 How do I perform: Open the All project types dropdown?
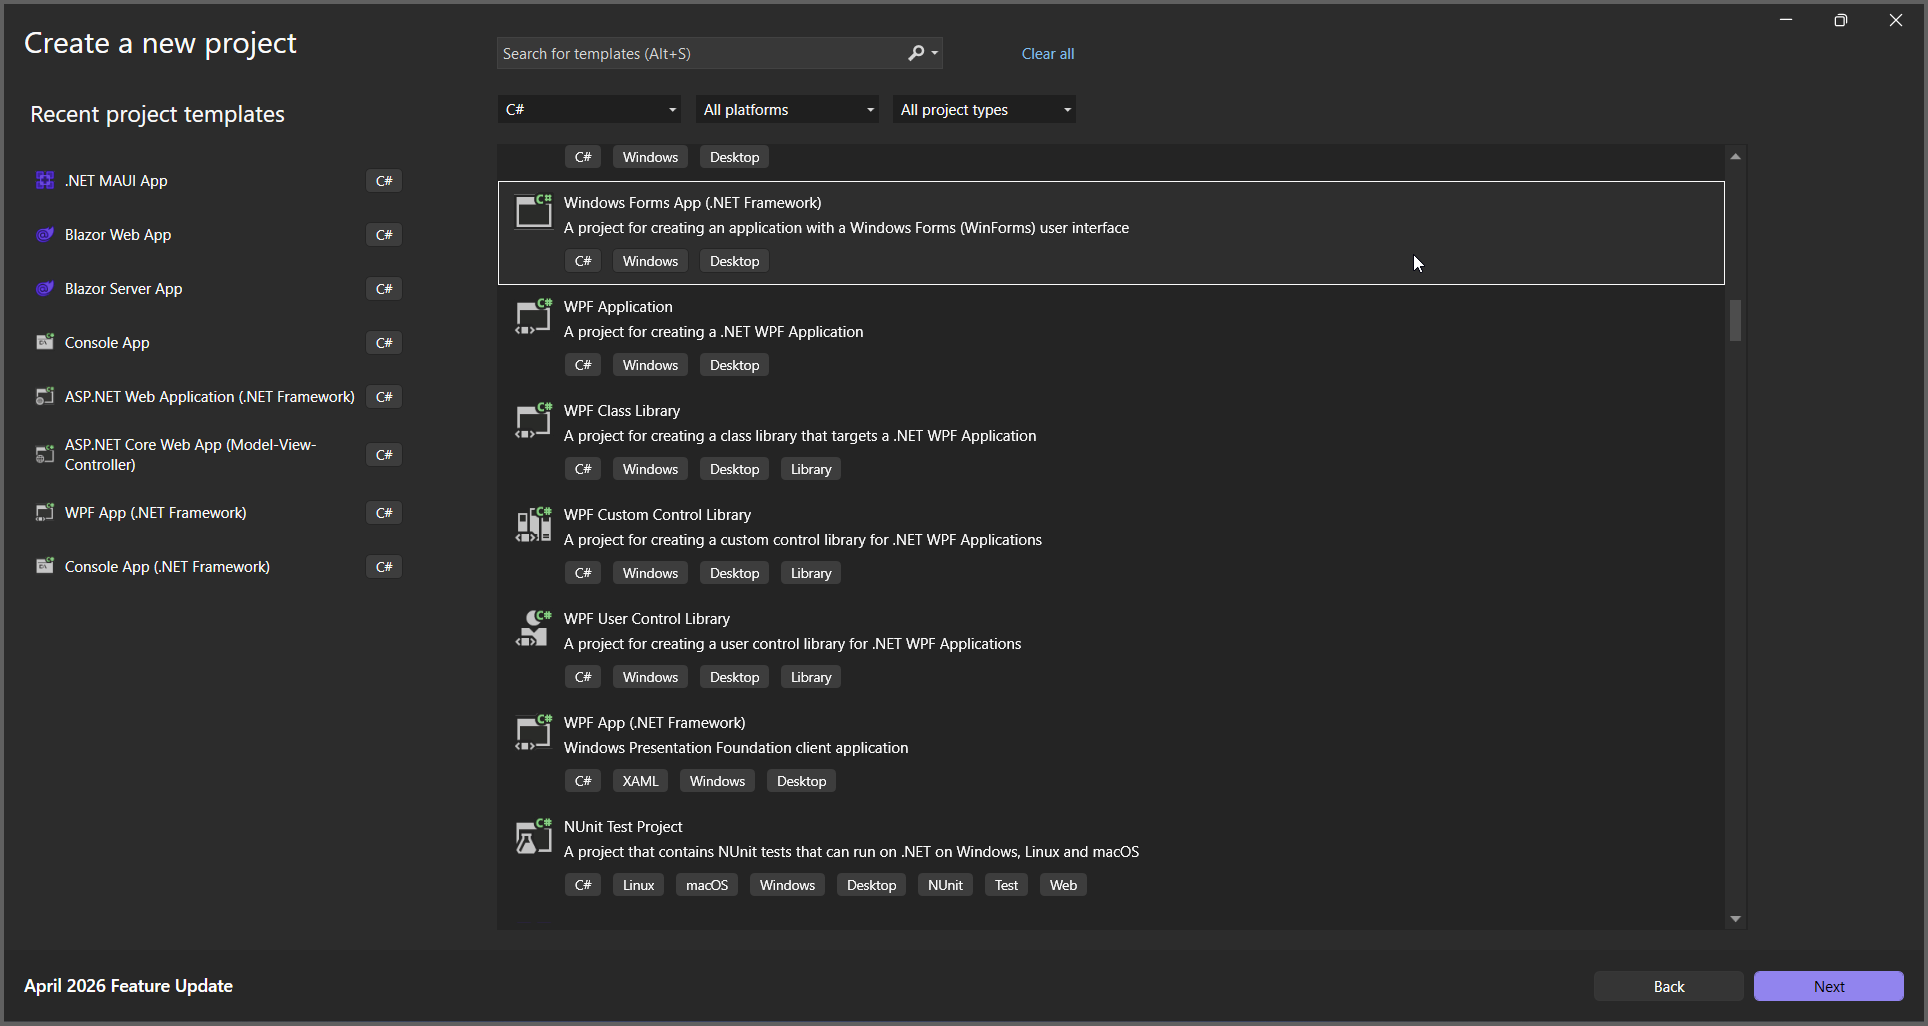point(984,109)
